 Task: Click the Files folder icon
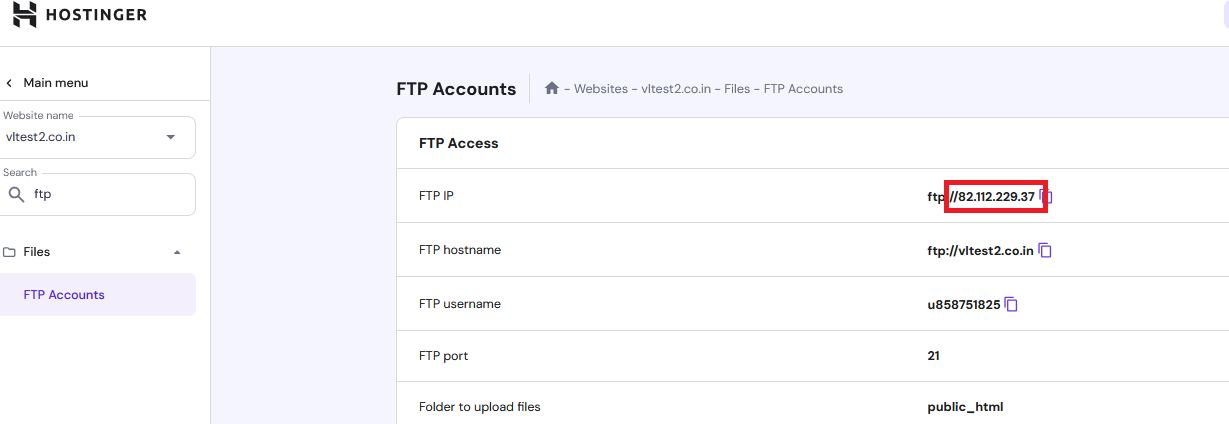tap(10, 252)
